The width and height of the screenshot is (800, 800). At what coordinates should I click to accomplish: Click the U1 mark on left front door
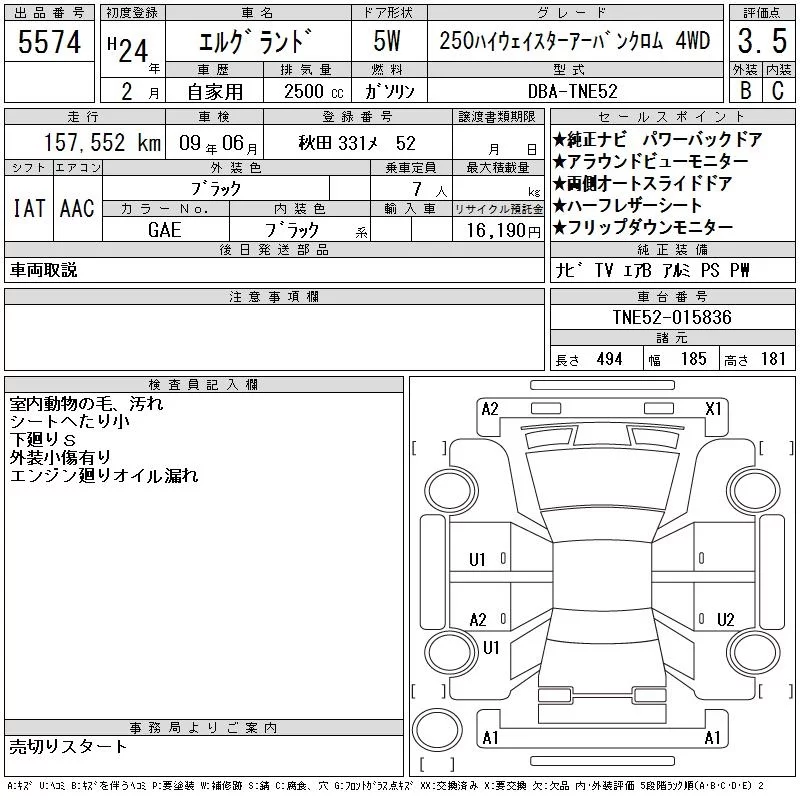tap(477, 560)
